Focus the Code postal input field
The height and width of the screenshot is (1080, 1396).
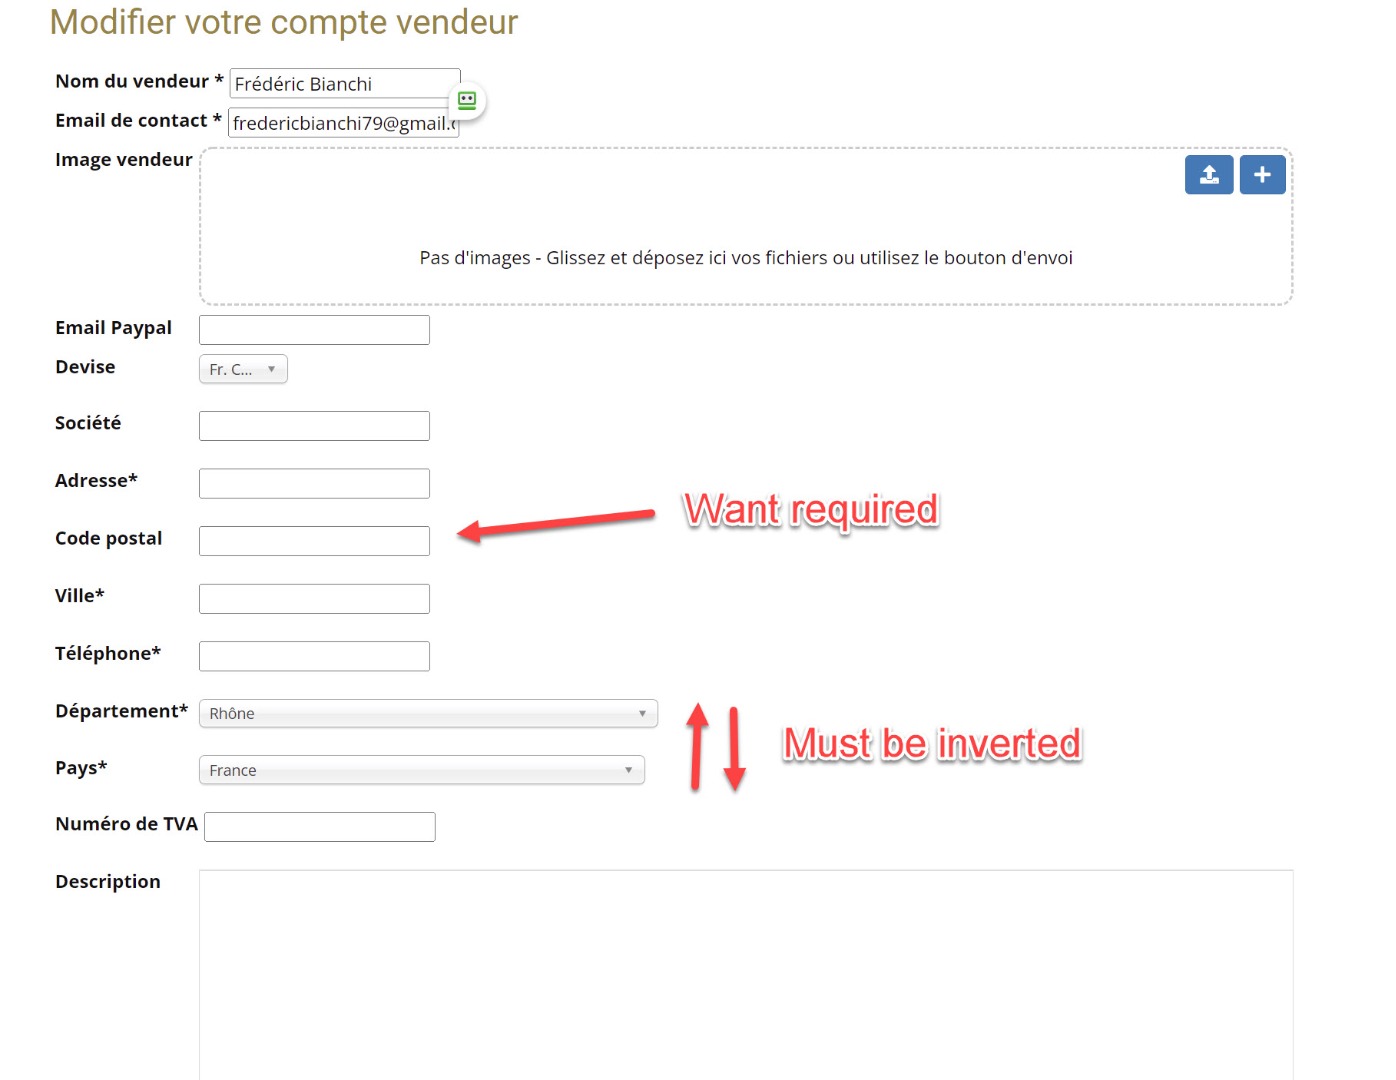[x=314, y=541]
